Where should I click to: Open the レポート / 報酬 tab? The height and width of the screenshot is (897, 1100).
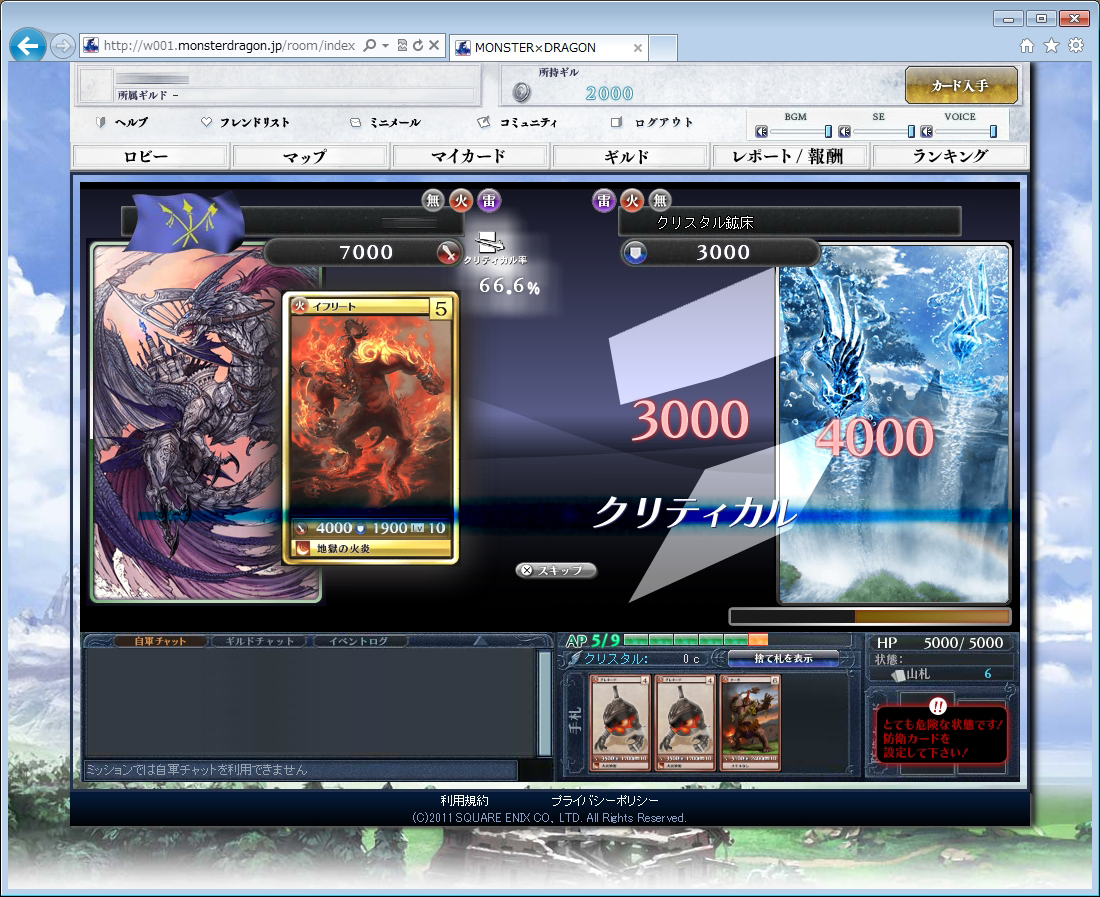(x=790, y=156)
